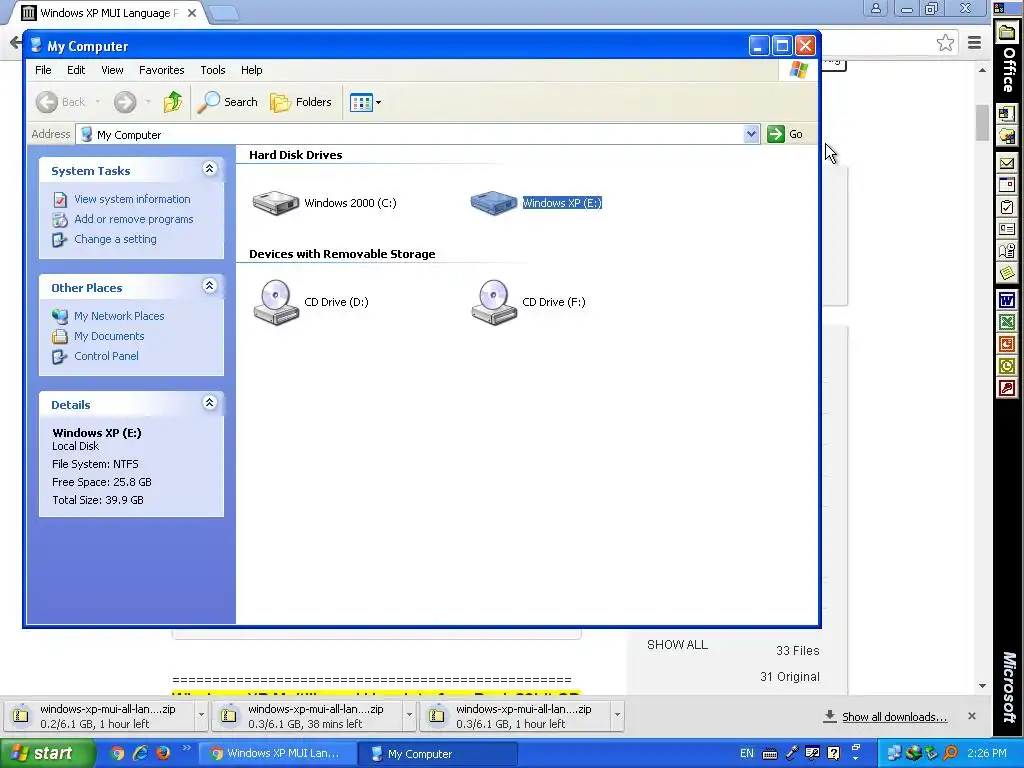Expand Quick Launch overflow chevron
This screenshot has height=768, width=1024.
[x=186, y=748]
